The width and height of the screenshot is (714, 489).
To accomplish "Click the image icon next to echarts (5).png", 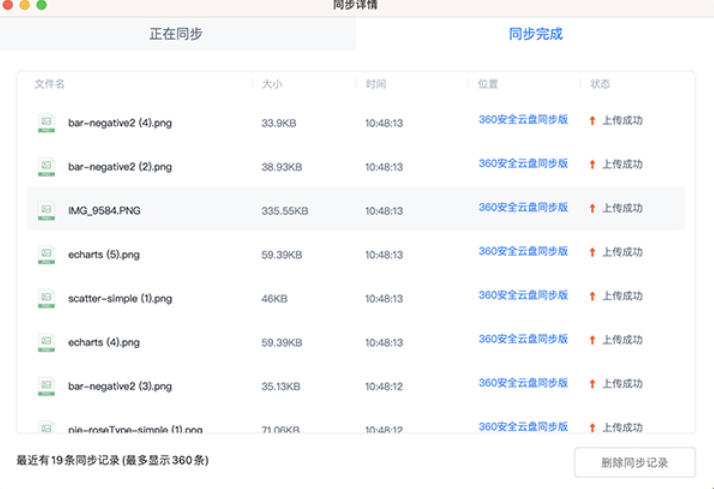I will [x=46, y=255].
